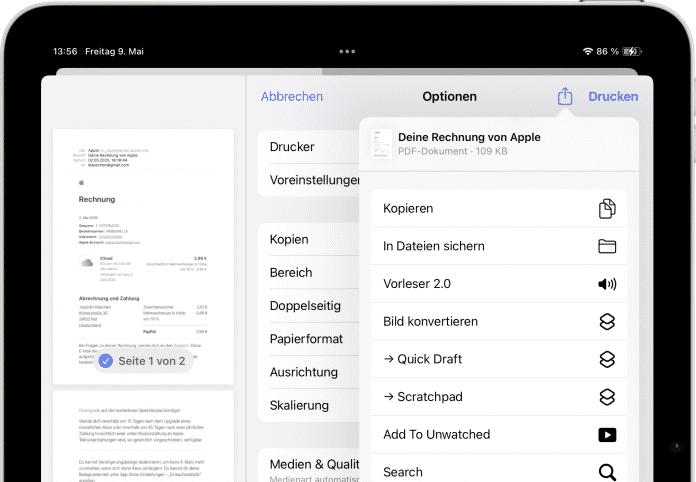Open the Drucker printer selection row
Viewport: 696px width, 482px height.
click(x=308, y=147)
